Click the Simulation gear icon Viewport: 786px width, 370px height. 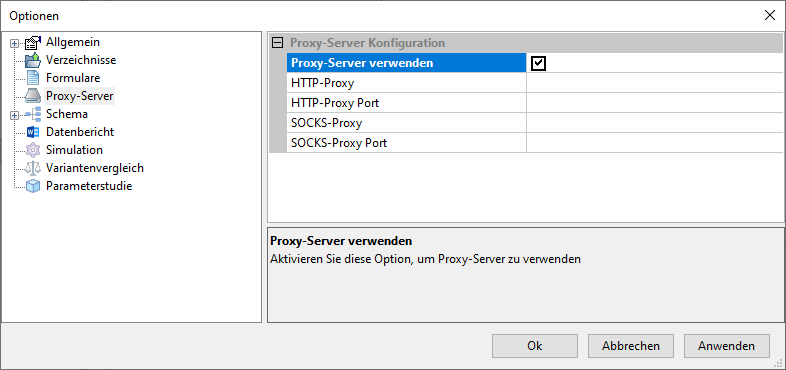(x=33, y=150)
